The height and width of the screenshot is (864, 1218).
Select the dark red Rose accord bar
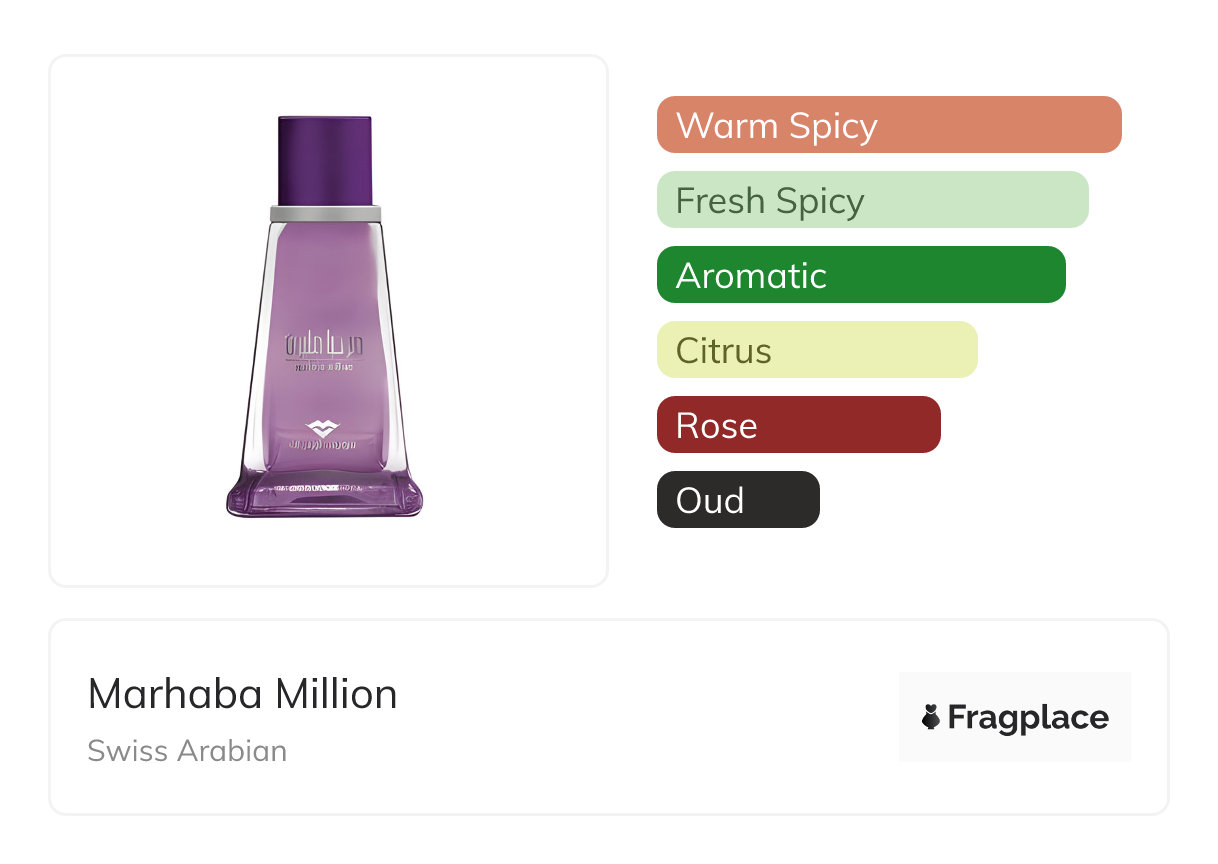(x=798, y=425)
